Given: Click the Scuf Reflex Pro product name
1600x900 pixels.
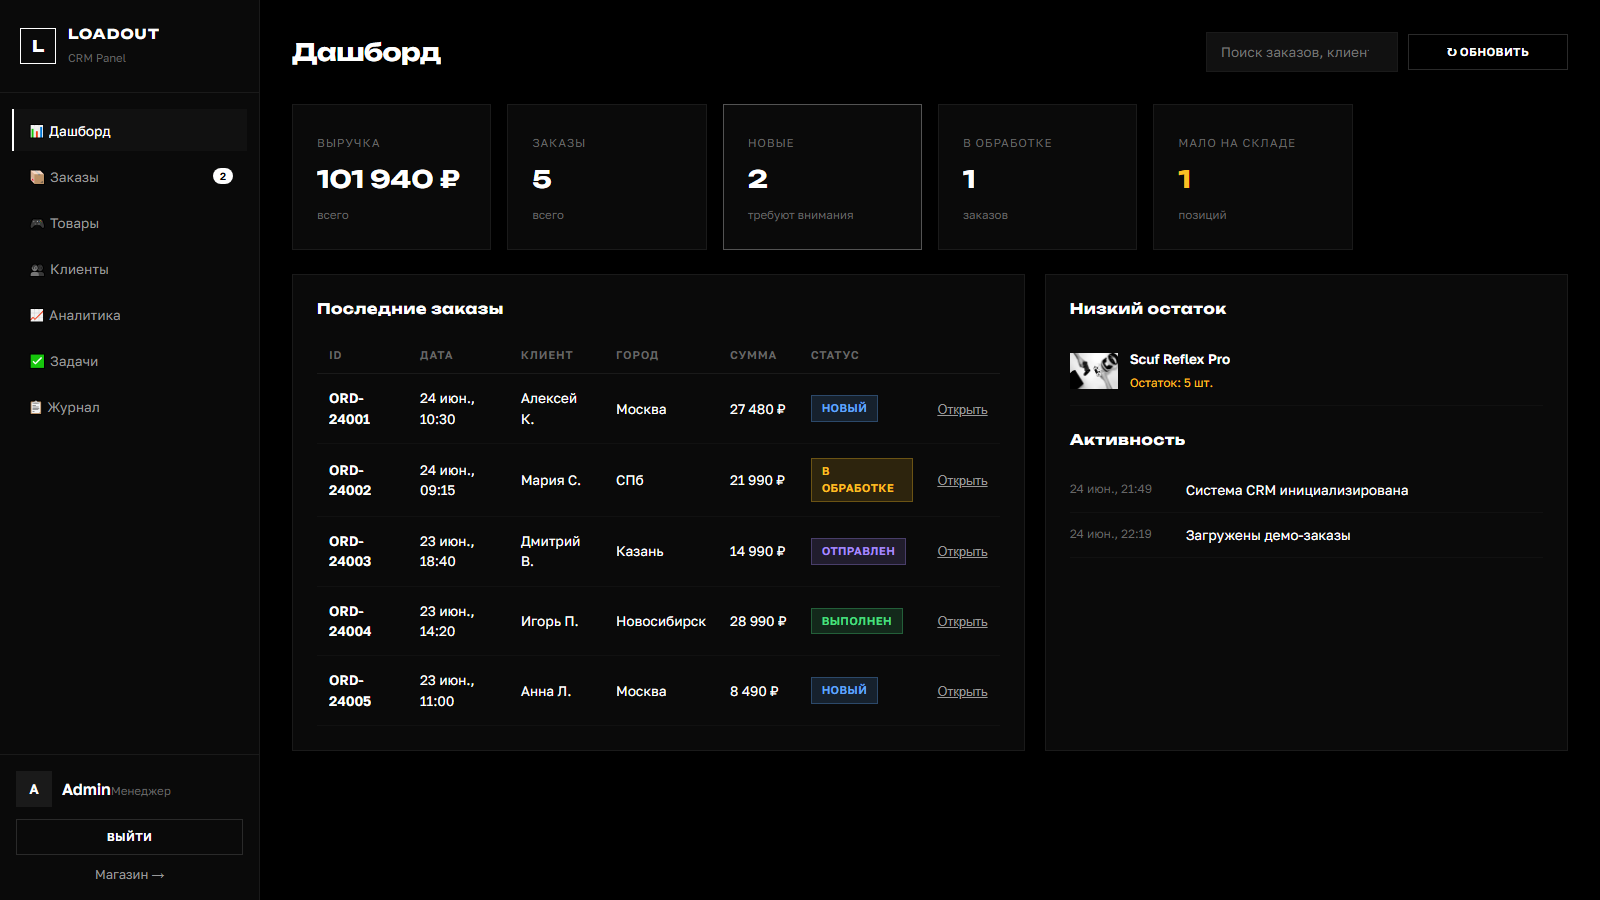Looking at the screenshot, I should tap(1180, 359).
